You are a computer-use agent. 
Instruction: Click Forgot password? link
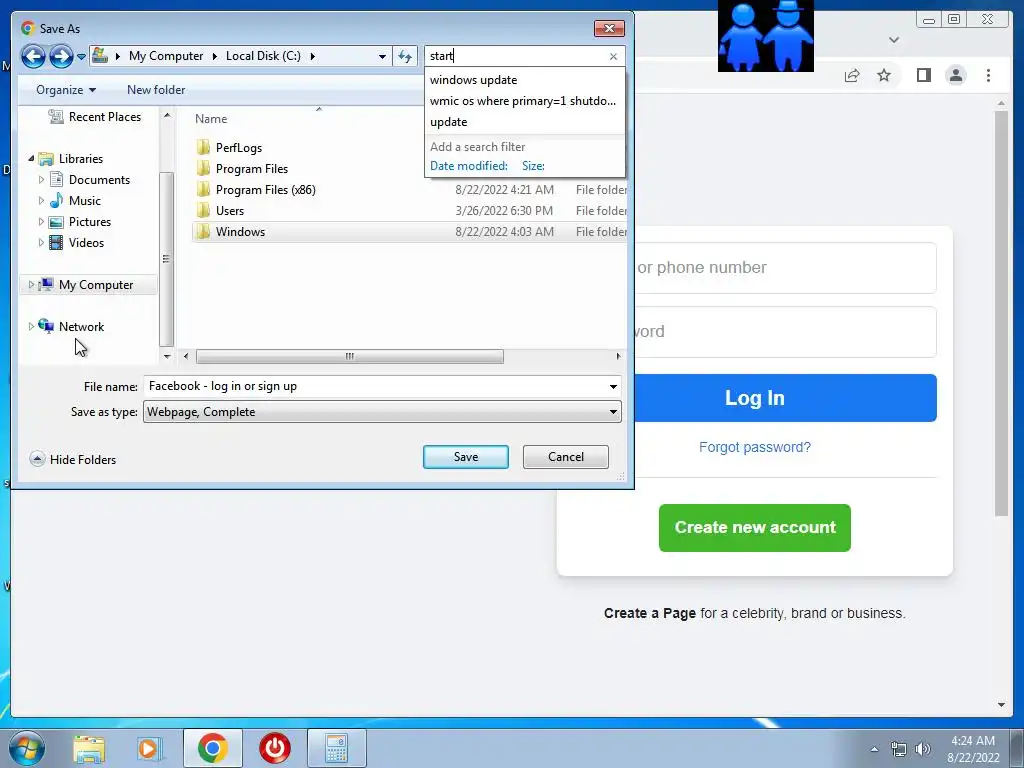coord(755,447)
